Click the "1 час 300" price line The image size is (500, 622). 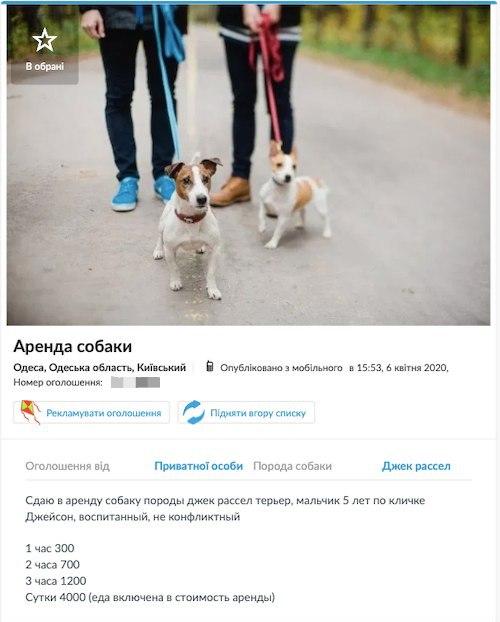(x=50, y=548)
